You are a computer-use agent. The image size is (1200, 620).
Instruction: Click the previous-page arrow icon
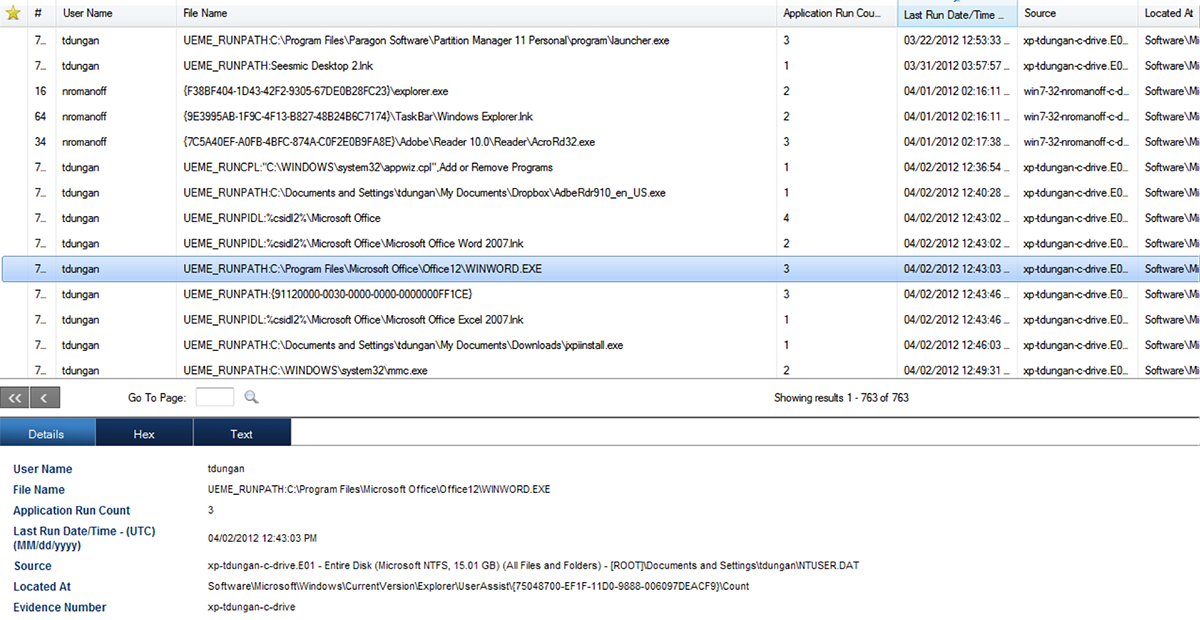[x=44, y=397]
